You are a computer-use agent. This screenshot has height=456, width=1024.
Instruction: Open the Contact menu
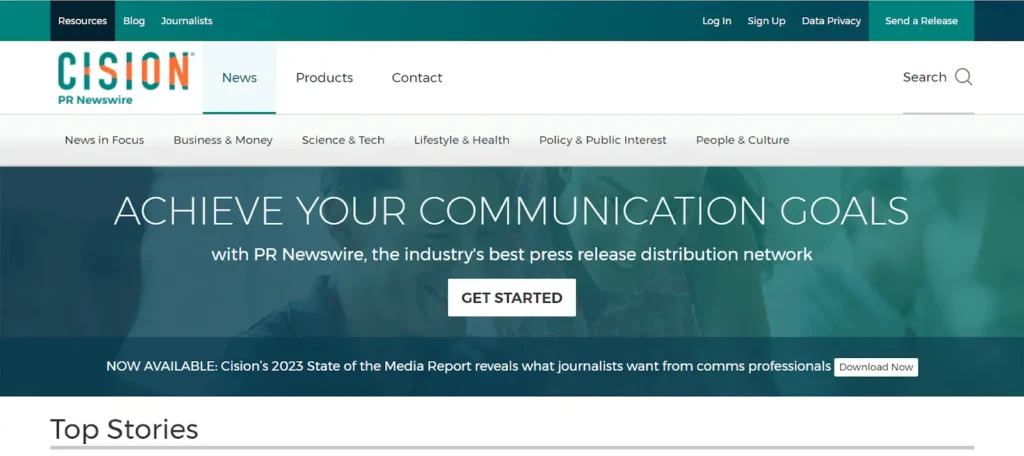coord(417,78)
